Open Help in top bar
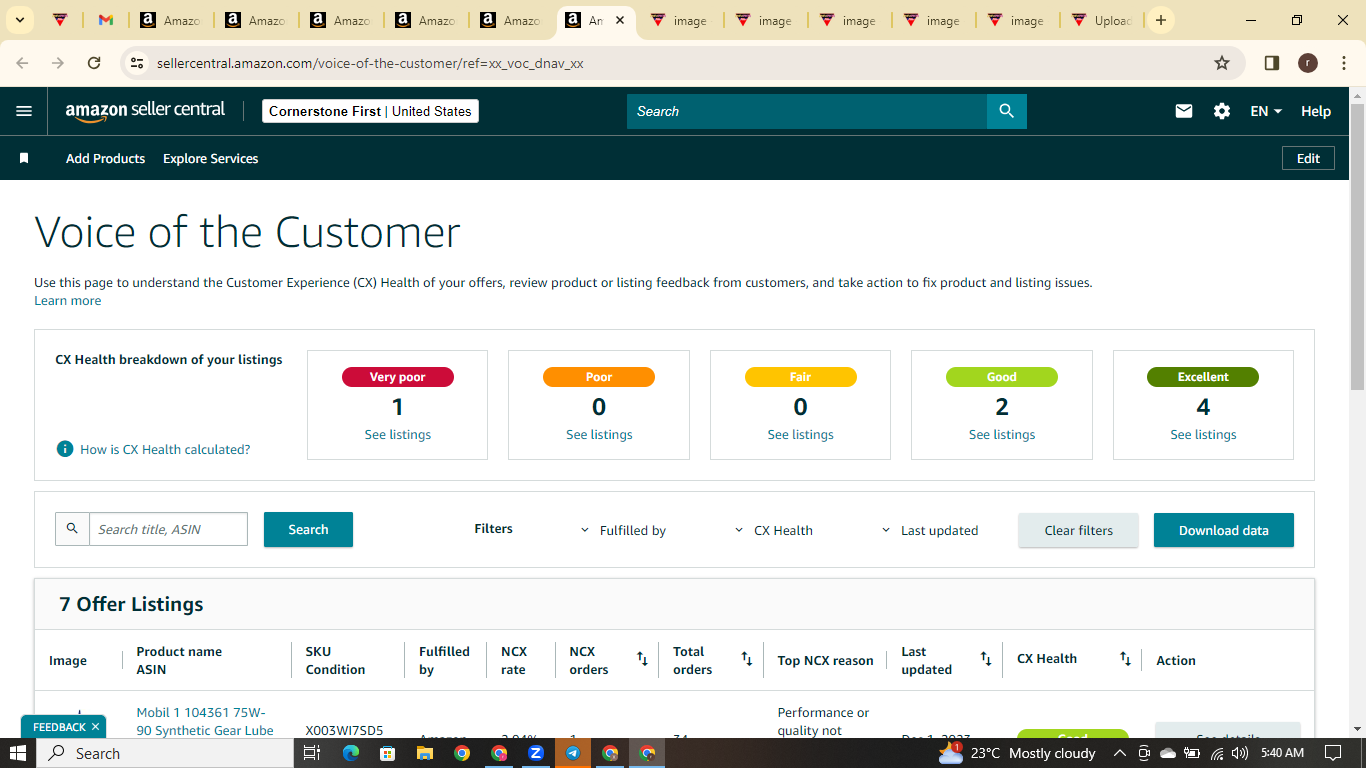 point(1316,111)
